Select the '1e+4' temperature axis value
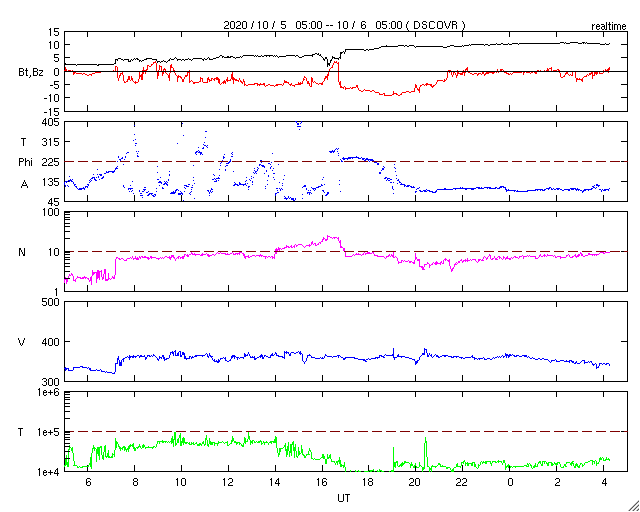 point(49,472)
